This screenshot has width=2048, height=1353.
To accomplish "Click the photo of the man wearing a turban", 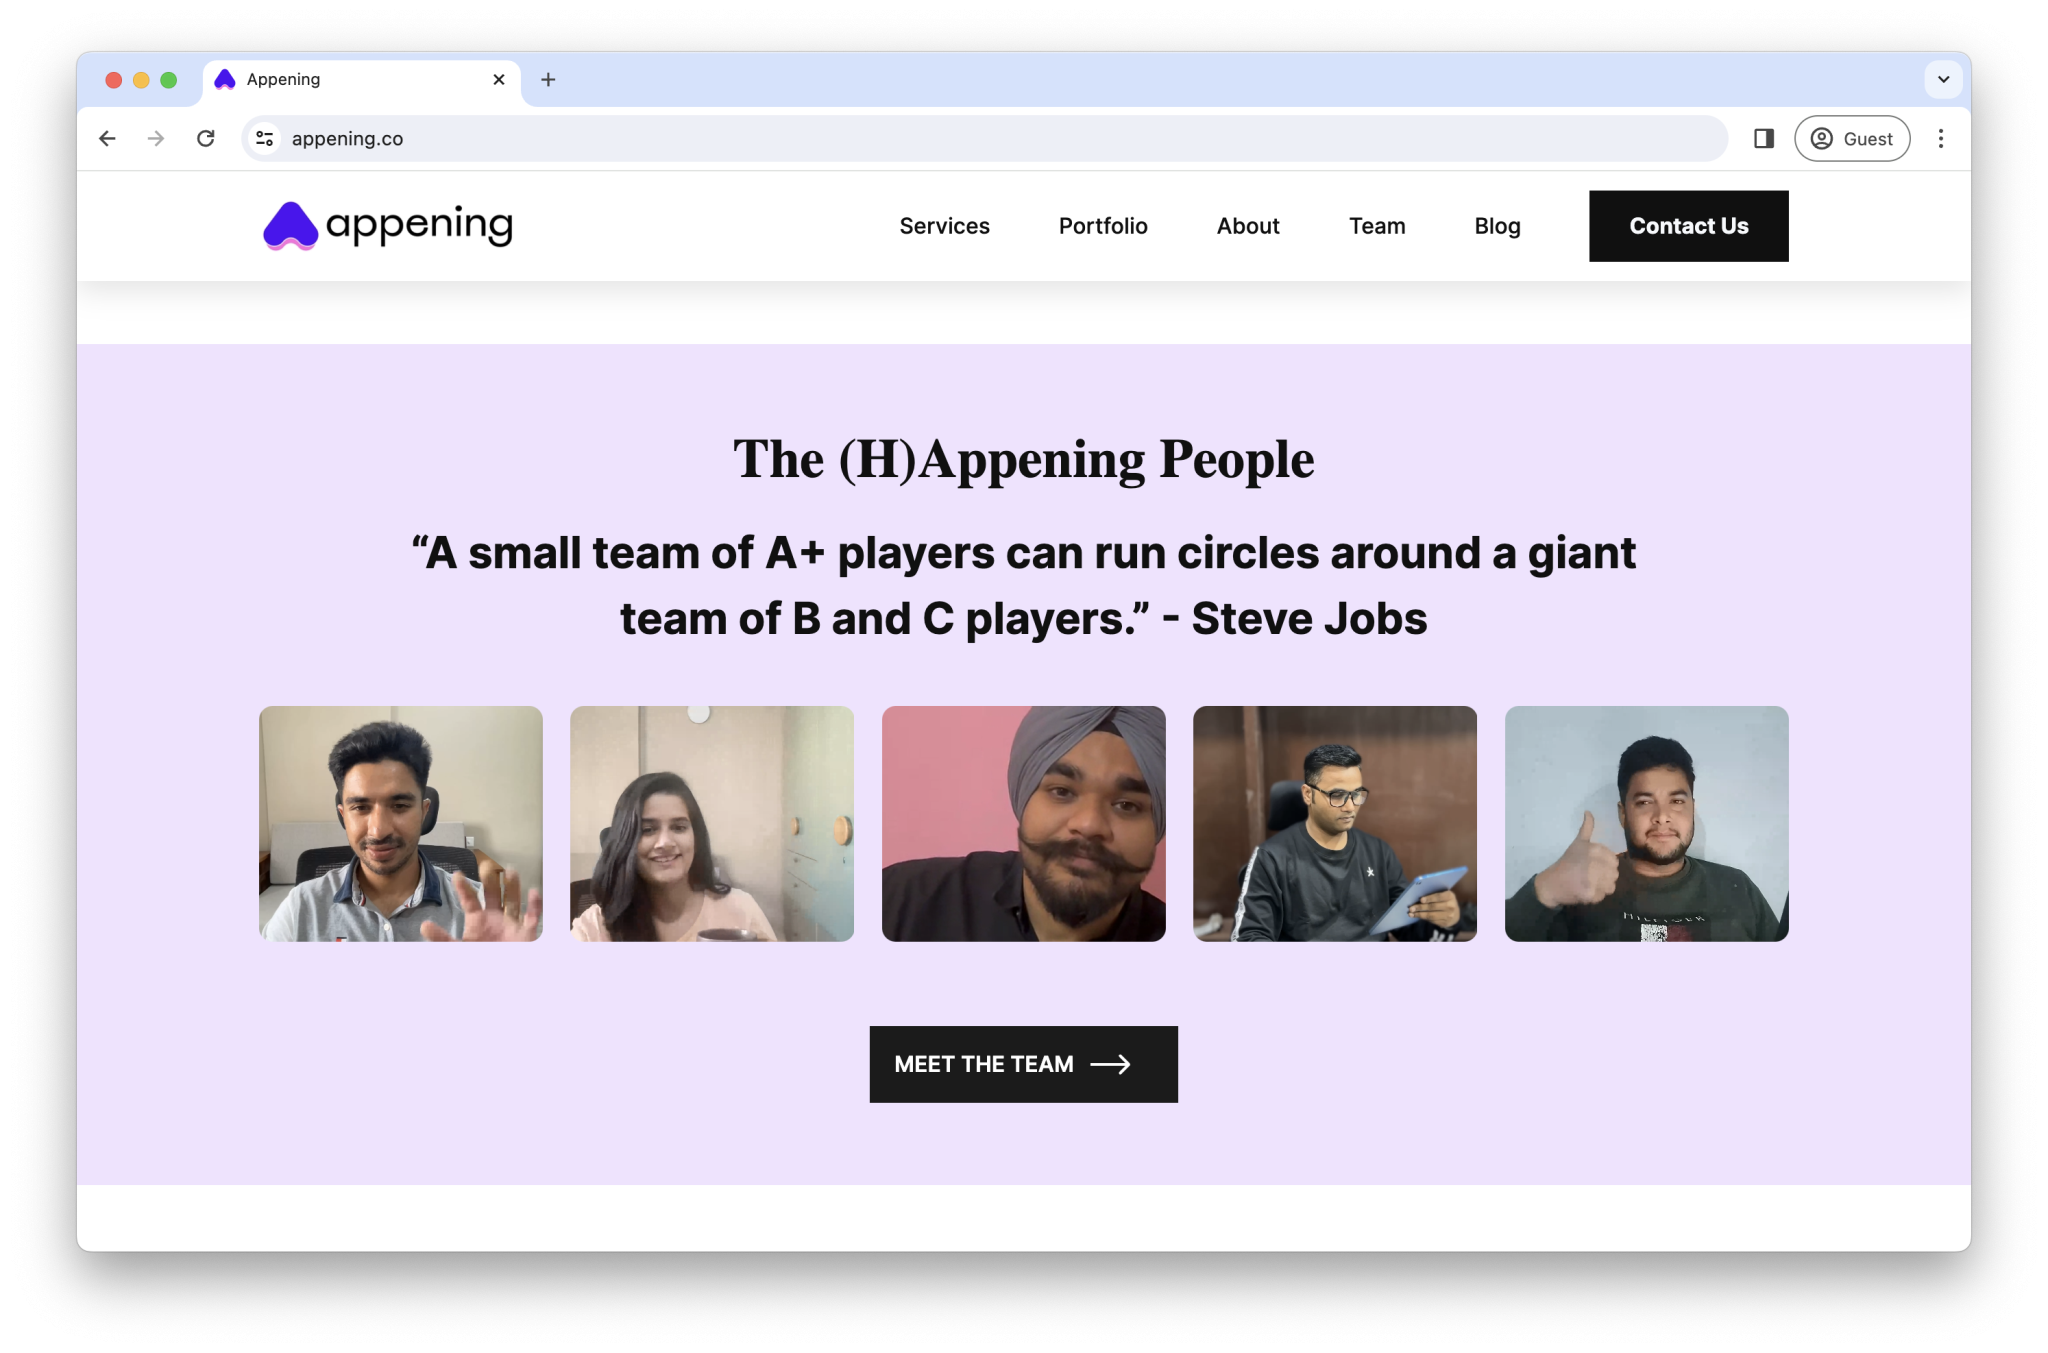I will click(x=1023, y=824).
